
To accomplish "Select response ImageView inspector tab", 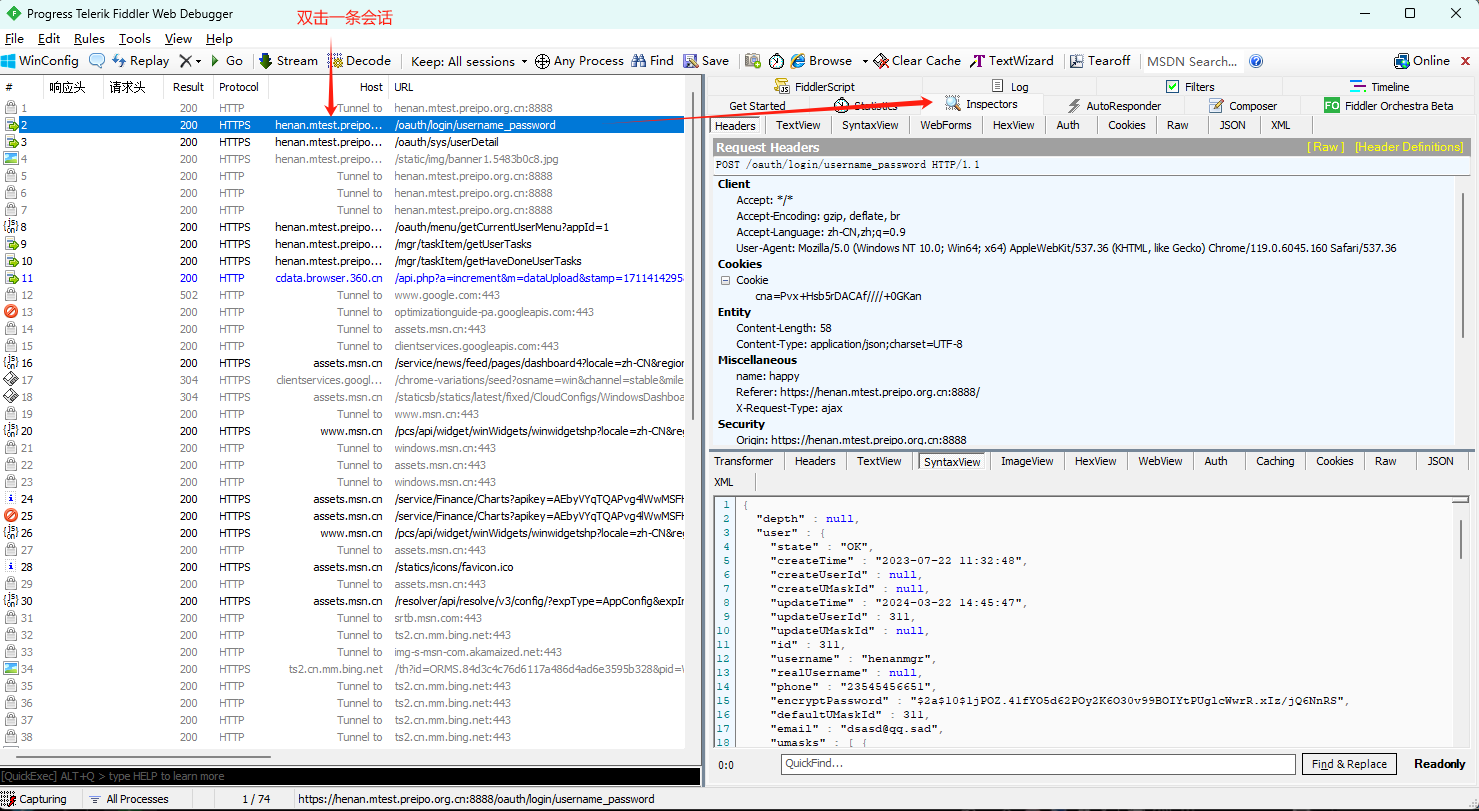I will click(1027, 461).
